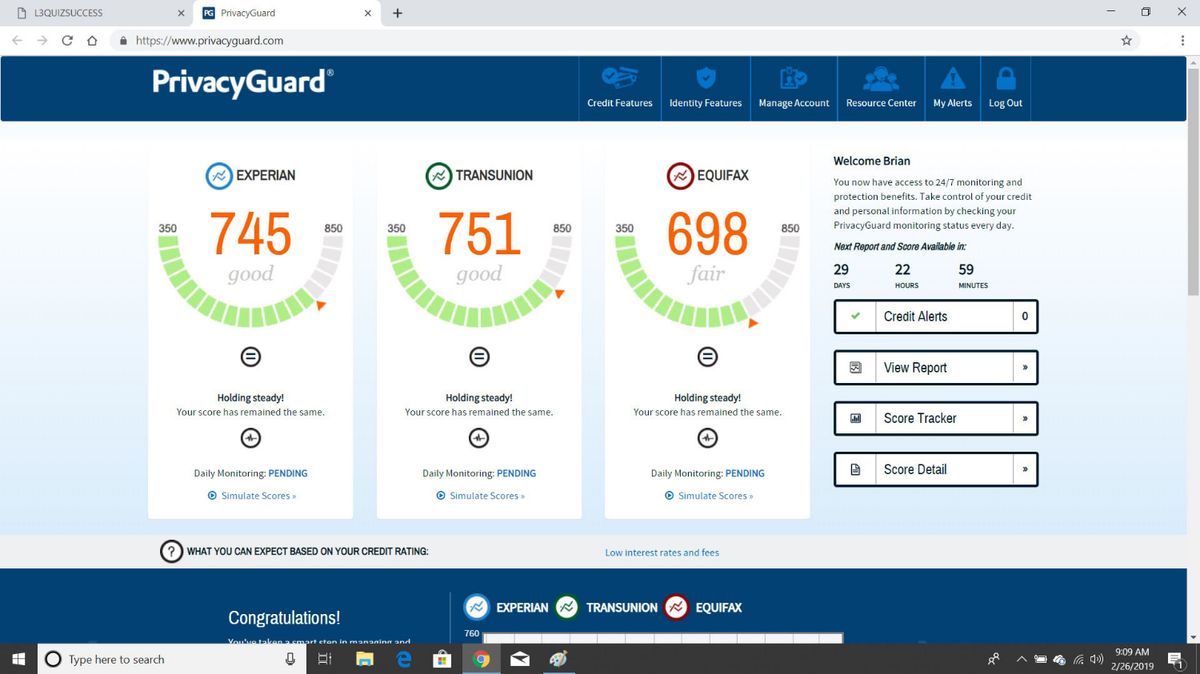Check the green Credit Alerts checkmark

(x=855, y=316)
